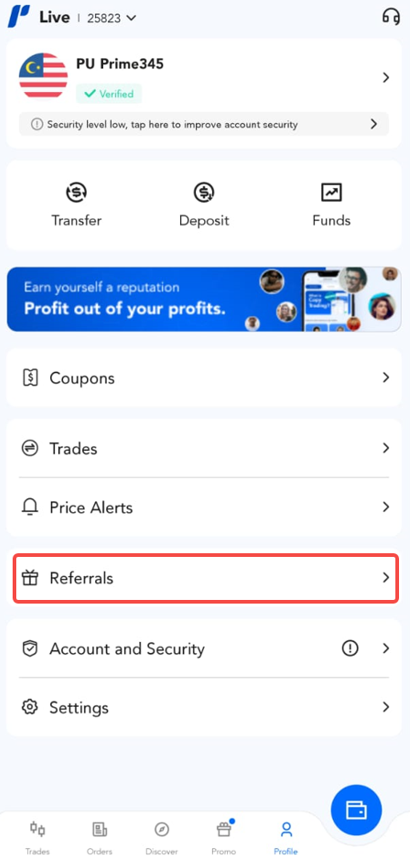
Task: Go to the Trades bottom tab
Action: (x=37, y=837)
